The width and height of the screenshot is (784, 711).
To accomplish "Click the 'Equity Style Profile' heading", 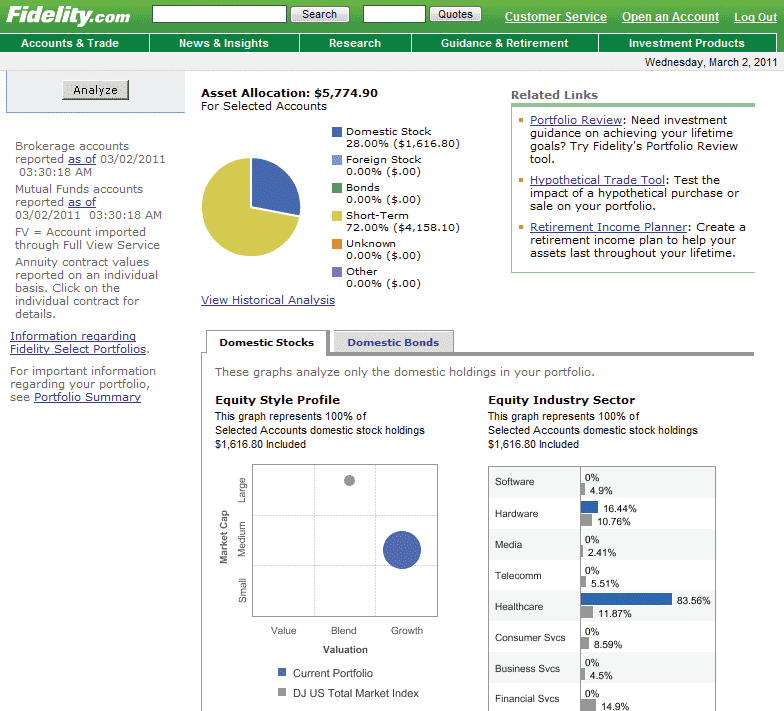I will pyautogui.click(x=278, y=400).
